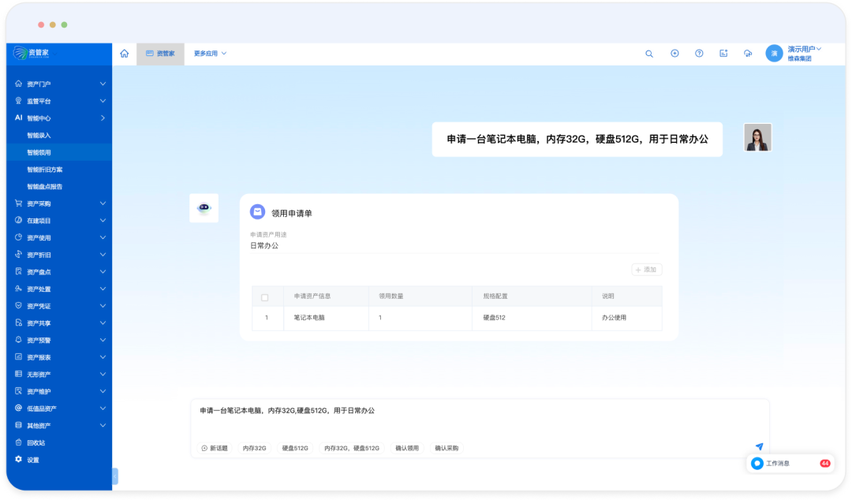Click the circular target icon in header
The height and width of the screenshot is (500, 852).
click(x=674, y=53)
